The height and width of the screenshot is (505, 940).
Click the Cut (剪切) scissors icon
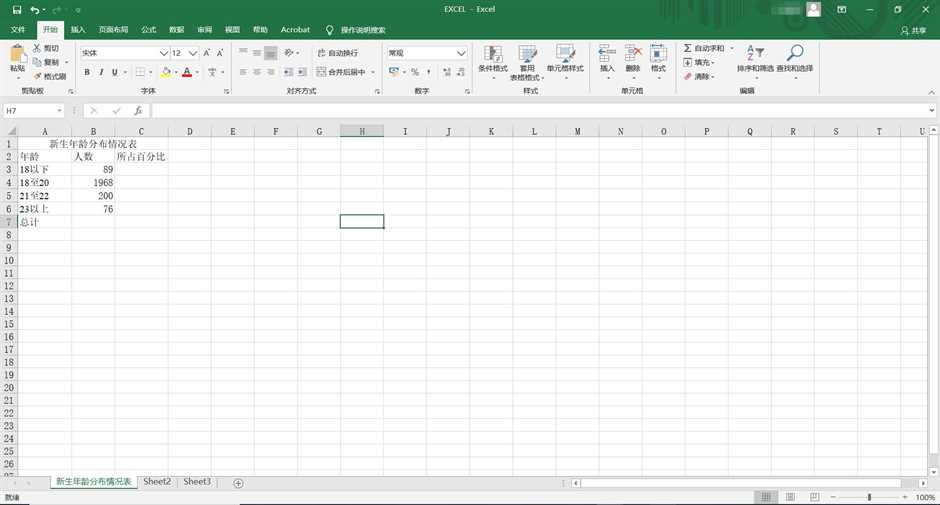37,48
